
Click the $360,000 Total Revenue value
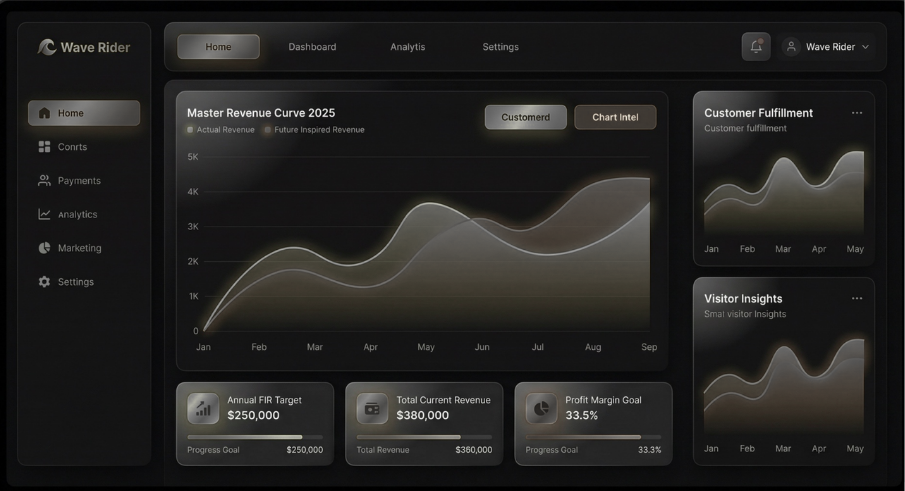point(474,450)
